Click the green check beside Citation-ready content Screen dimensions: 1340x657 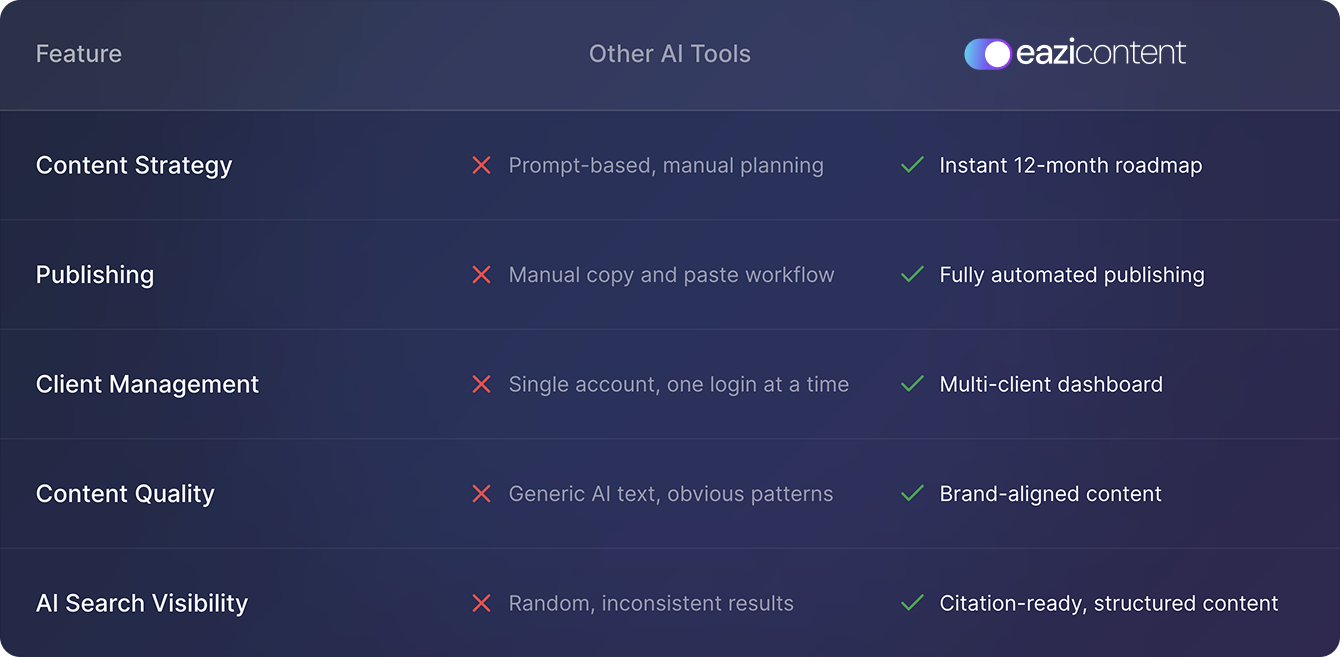pyautogui.click(x=912, y=603)
